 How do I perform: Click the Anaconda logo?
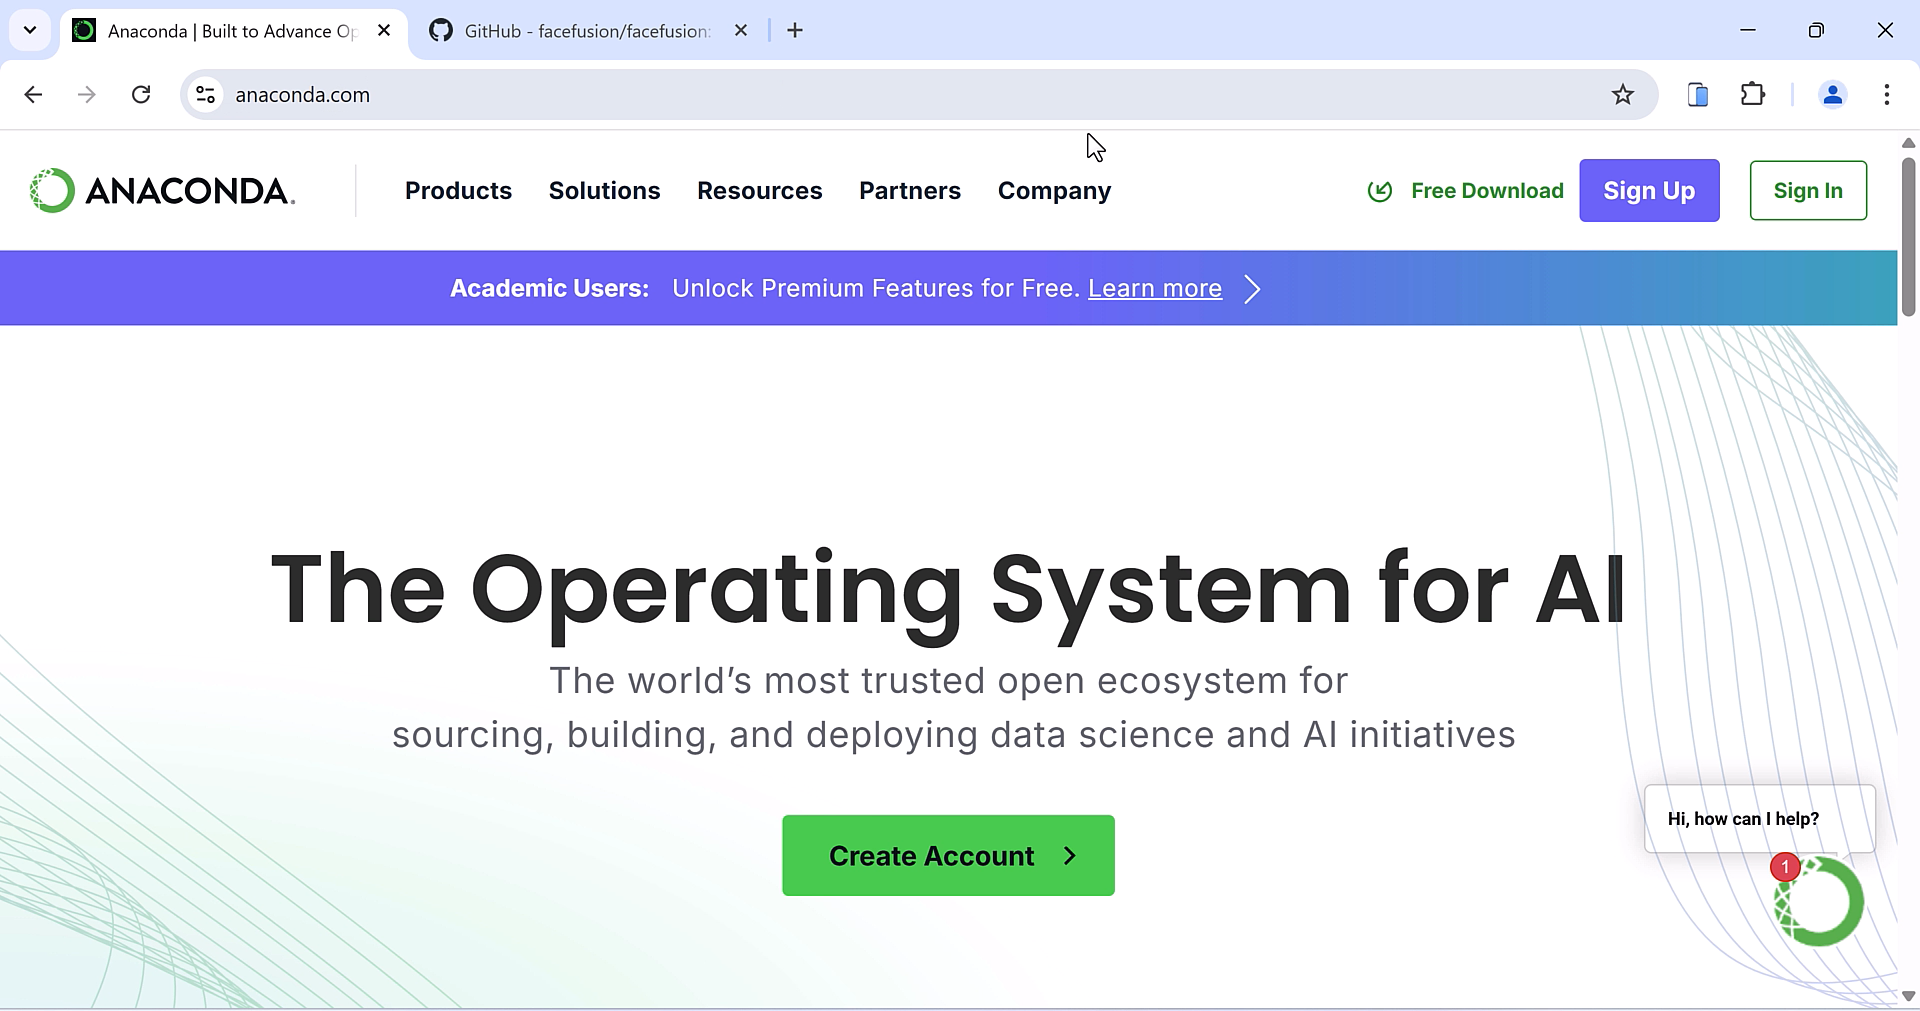tap(162, 191)
